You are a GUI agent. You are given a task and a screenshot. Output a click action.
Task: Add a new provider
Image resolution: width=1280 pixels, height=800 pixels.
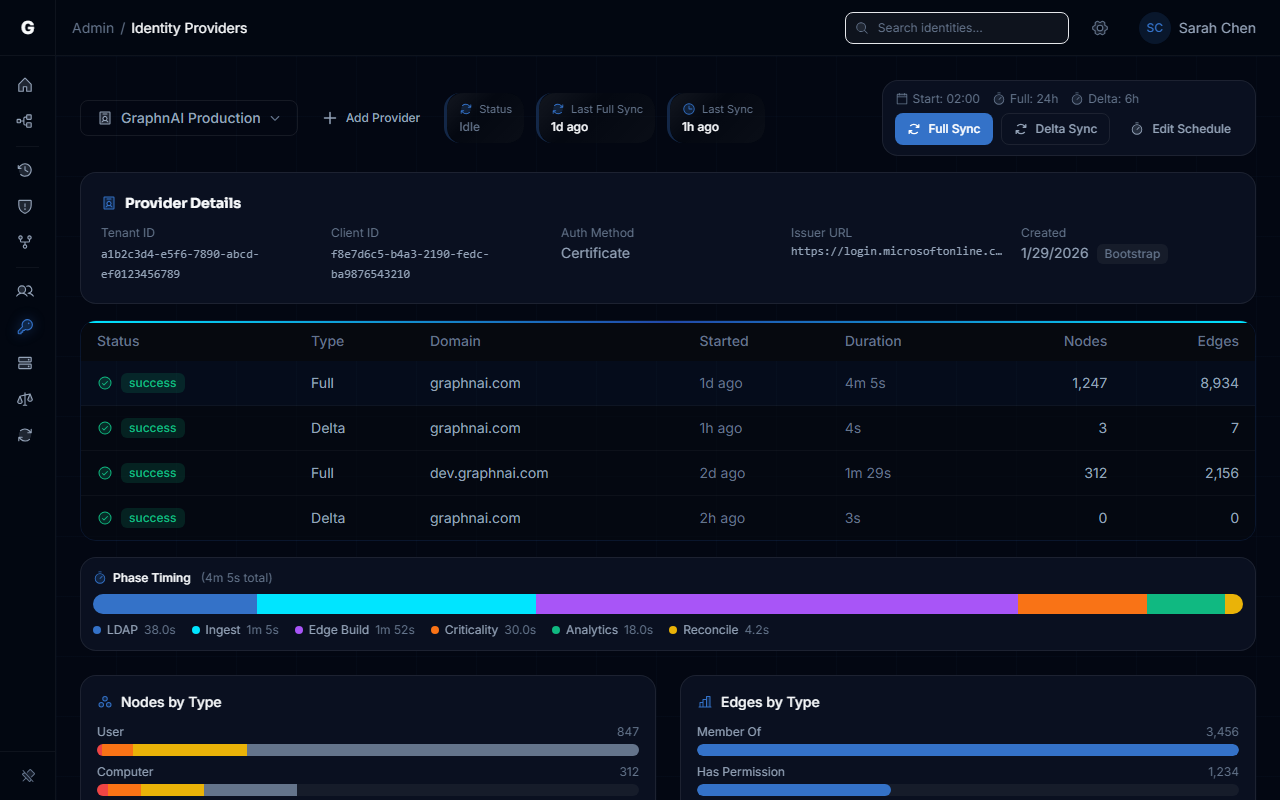tap(371, 117)
